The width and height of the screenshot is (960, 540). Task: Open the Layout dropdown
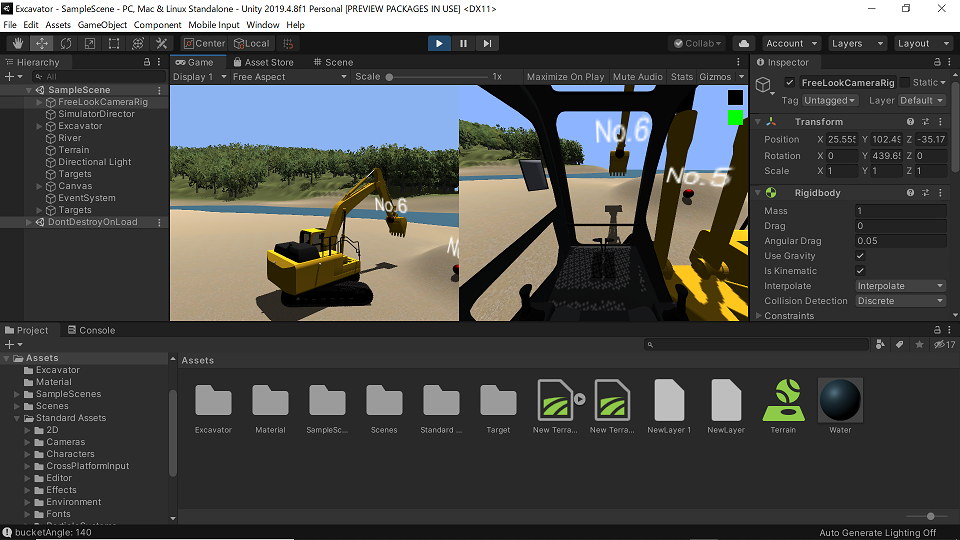(923, 43)
